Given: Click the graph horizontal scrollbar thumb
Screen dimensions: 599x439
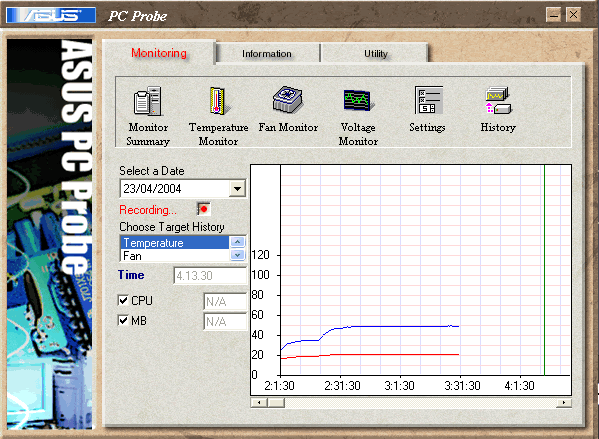Looking at the screenshot, I should (276, 403).
